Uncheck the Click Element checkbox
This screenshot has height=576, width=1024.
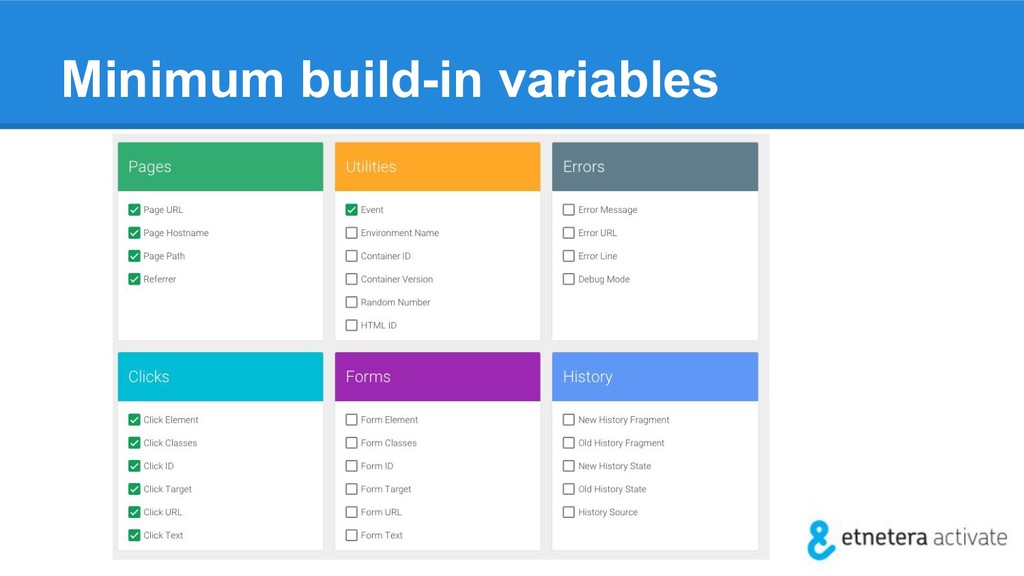(134, 420)
